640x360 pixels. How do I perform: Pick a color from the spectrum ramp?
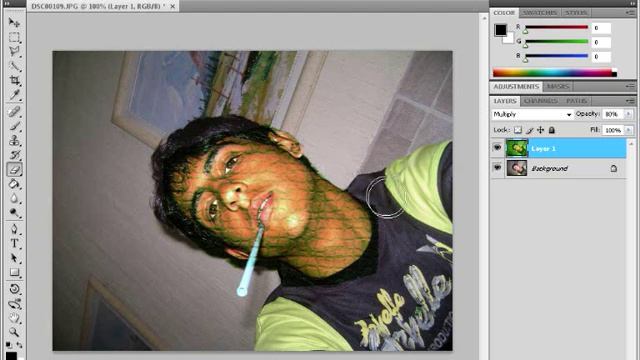tap(554, 73)
